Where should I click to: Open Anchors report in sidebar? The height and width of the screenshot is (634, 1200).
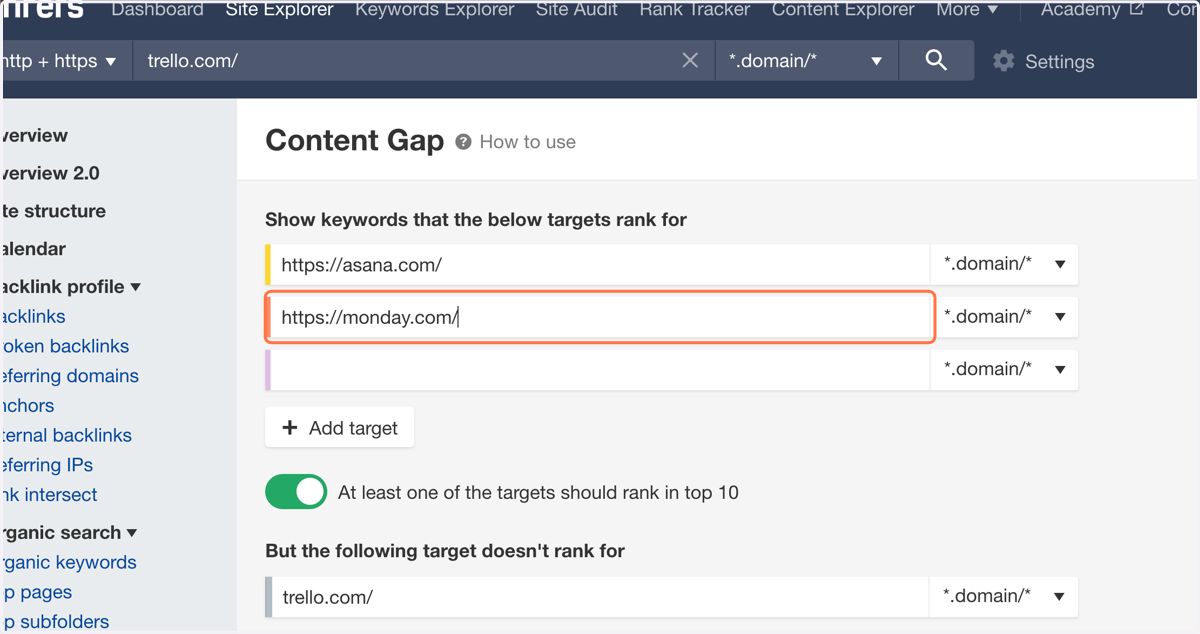[29, 406]
